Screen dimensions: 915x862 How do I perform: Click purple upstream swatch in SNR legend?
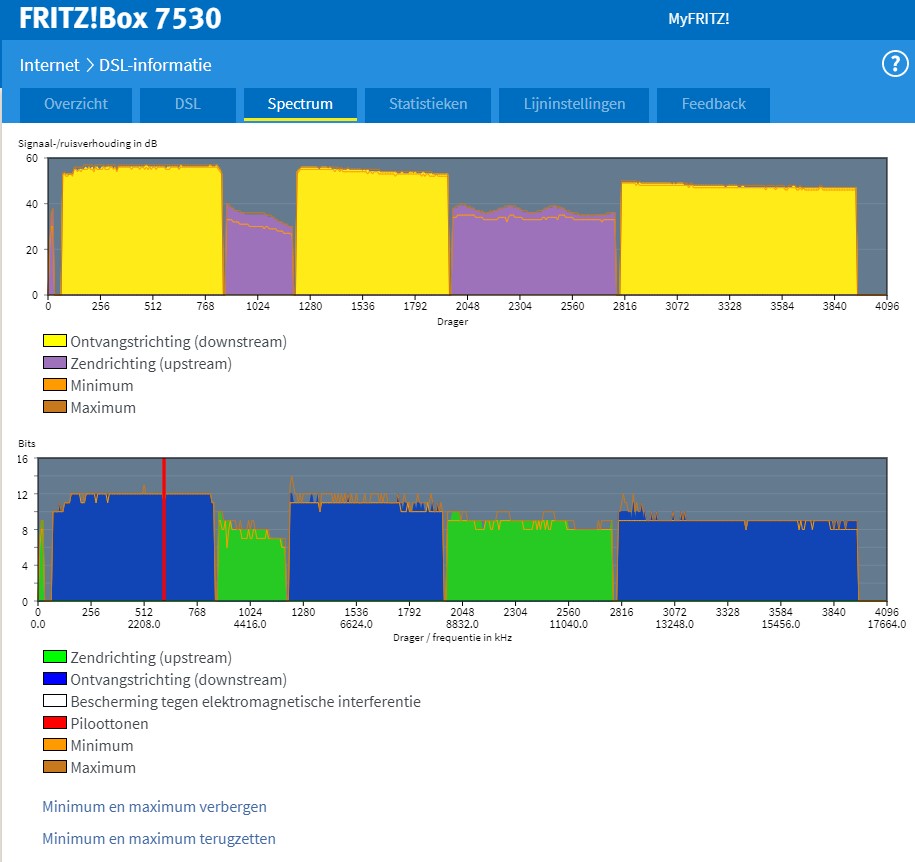(x=54, y=364)
